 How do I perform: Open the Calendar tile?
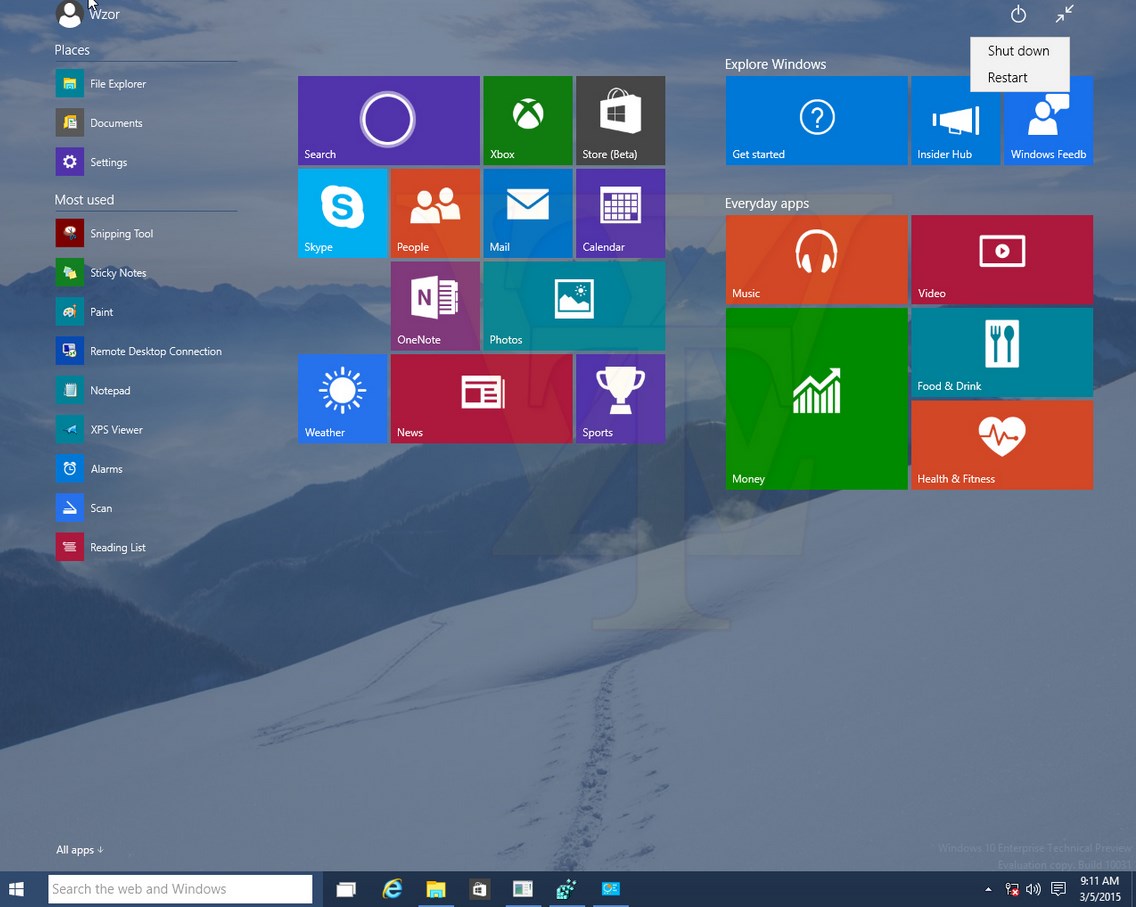(620, 213)
